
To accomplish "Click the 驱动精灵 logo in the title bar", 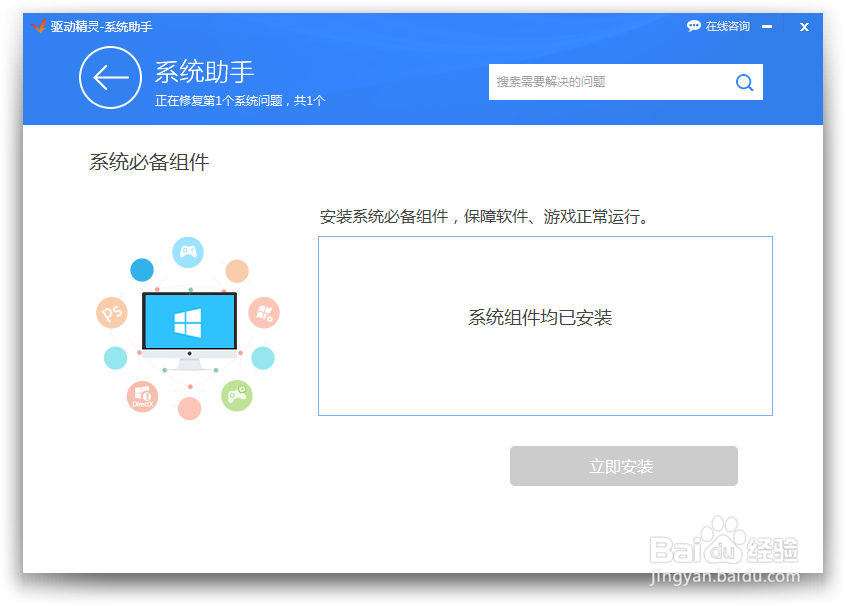I will [x=38, y=27].
